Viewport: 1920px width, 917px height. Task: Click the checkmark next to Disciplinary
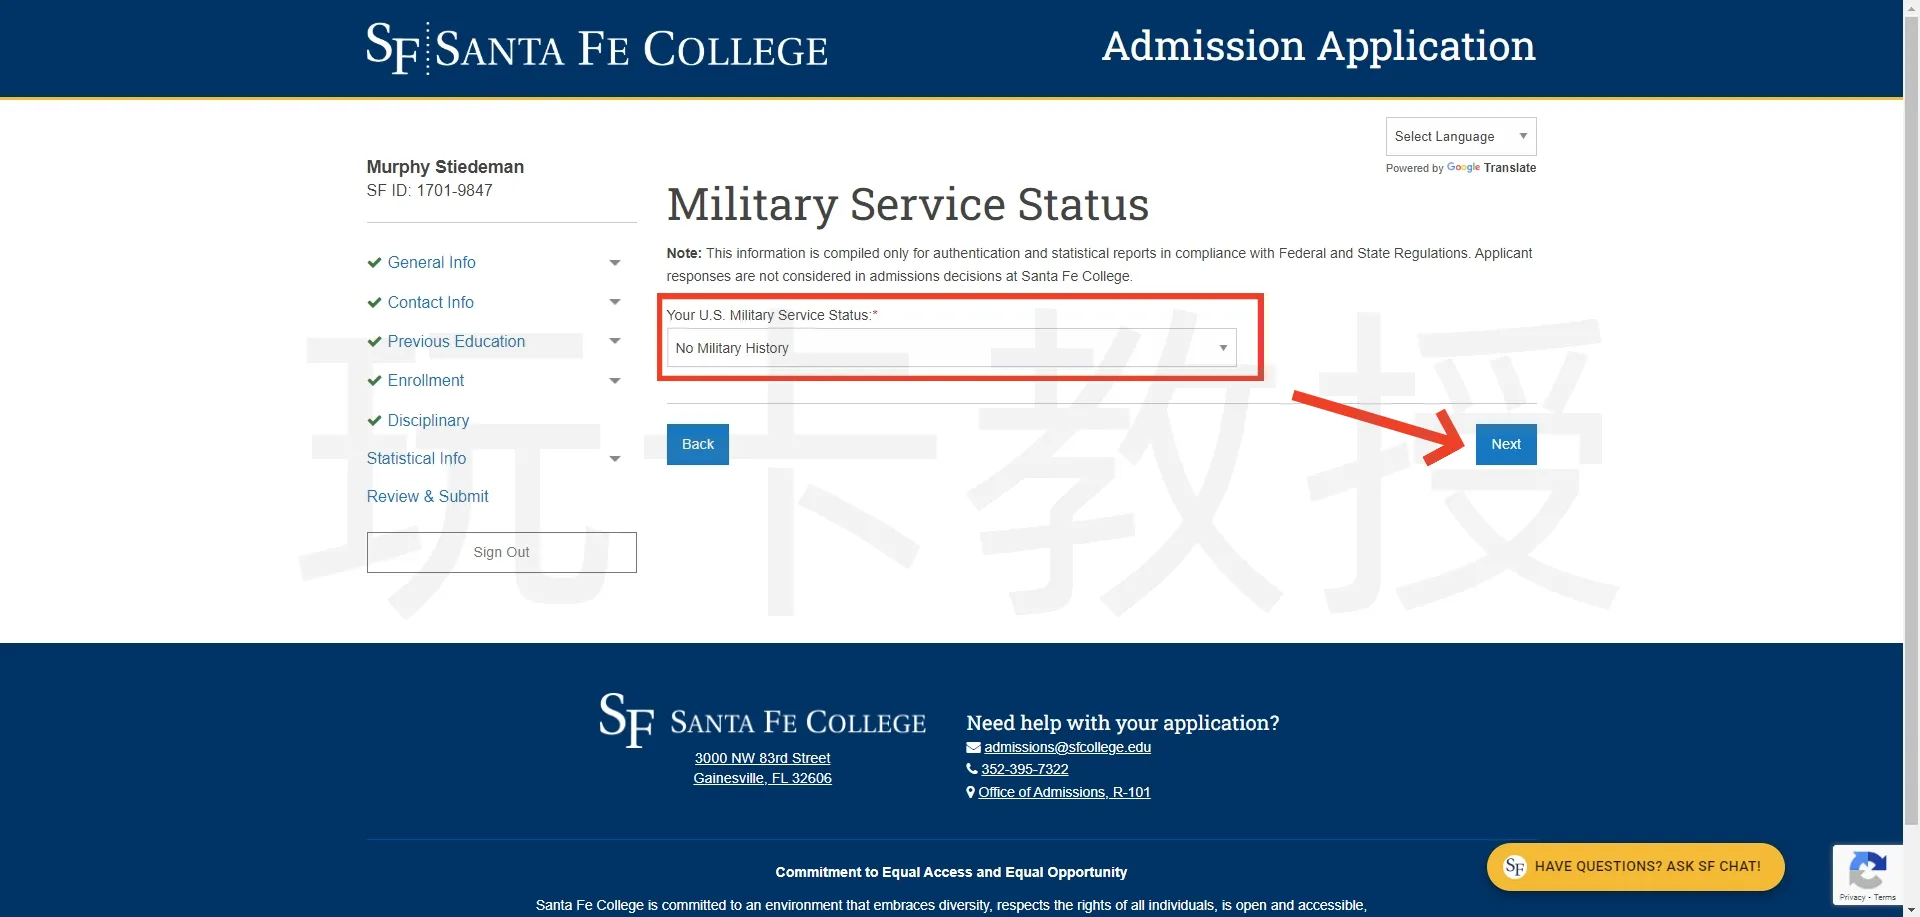point(374,421)
